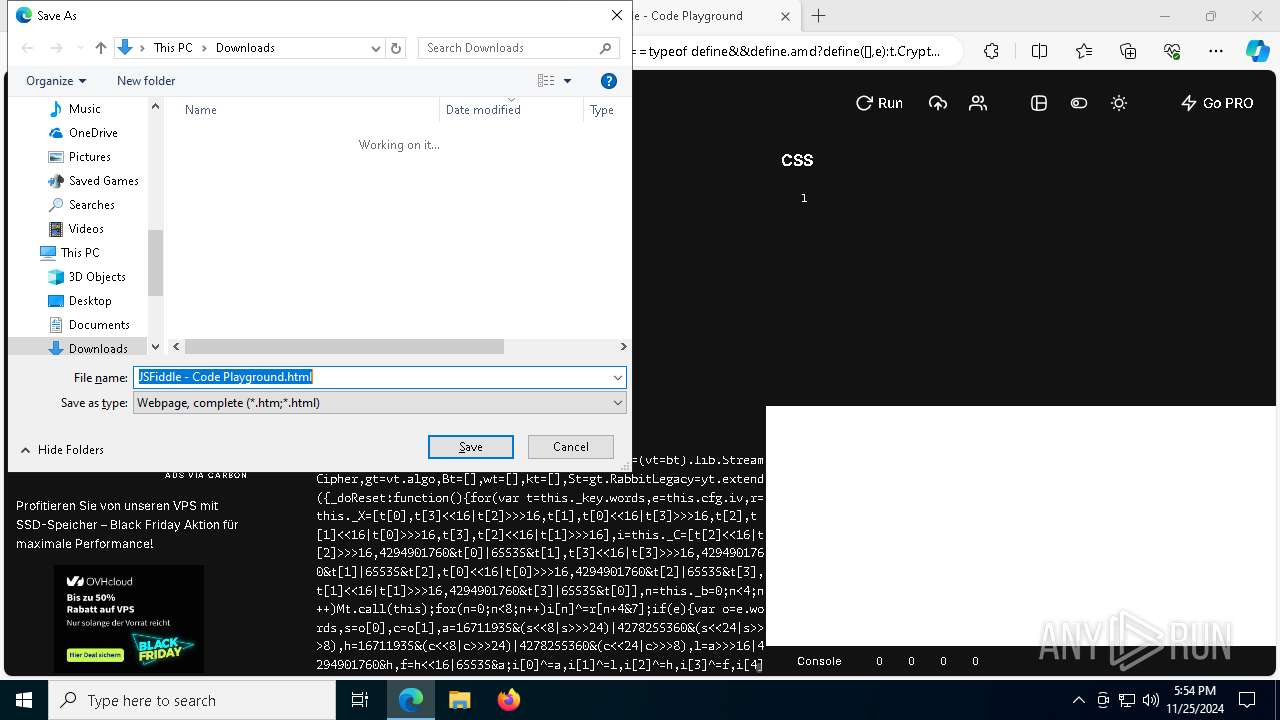Viewport: 1280px width, 720px height.
Task: Toggle Edge split screen icon
Action: (1039, 51)
